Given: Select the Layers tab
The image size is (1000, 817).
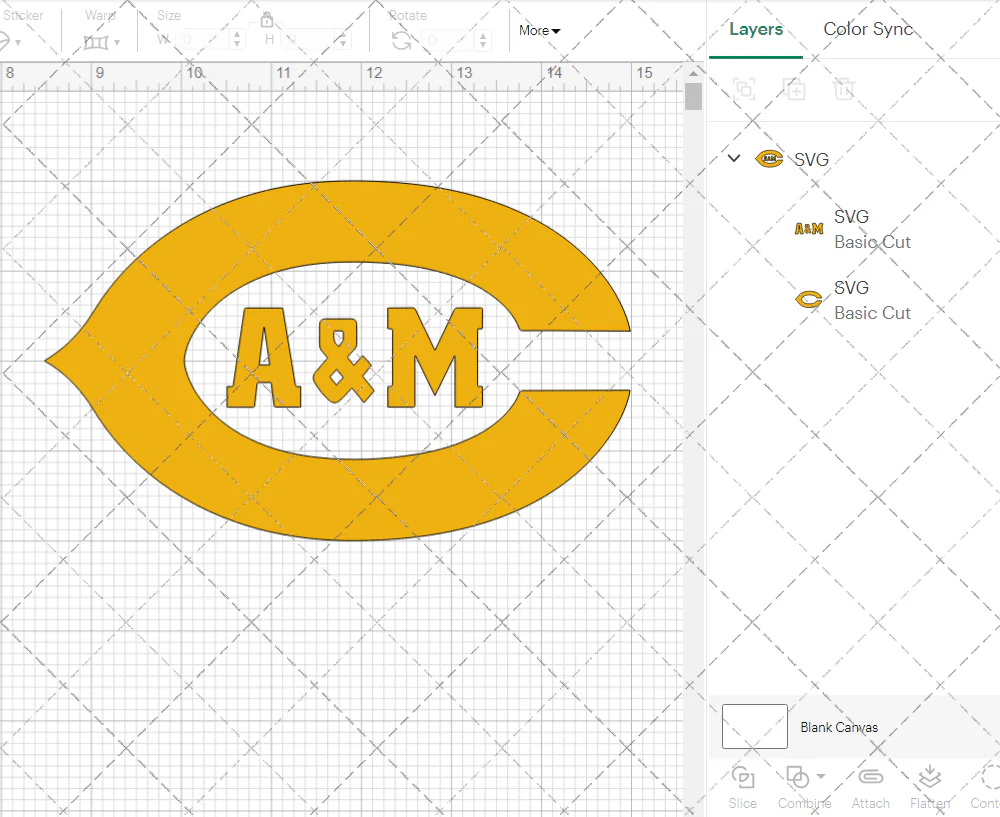Looking at the screenshot, I should [x=756, y=29].
